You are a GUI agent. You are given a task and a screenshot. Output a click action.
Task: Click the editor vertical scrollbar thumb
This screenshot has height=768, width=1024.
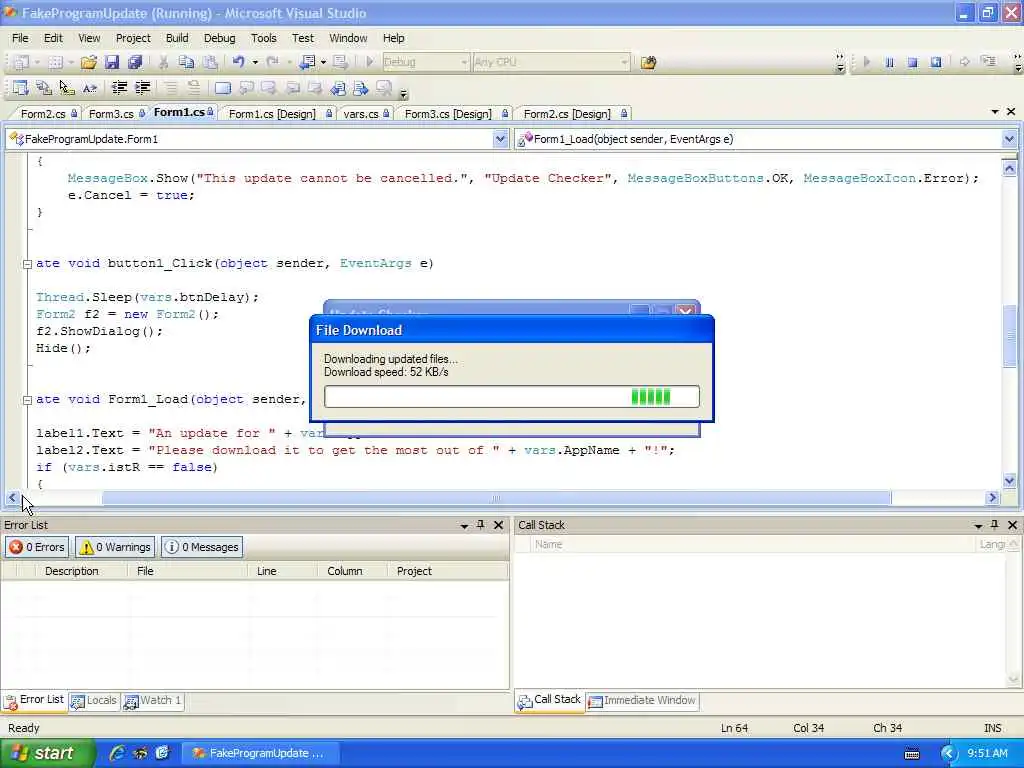[1009, 336]
